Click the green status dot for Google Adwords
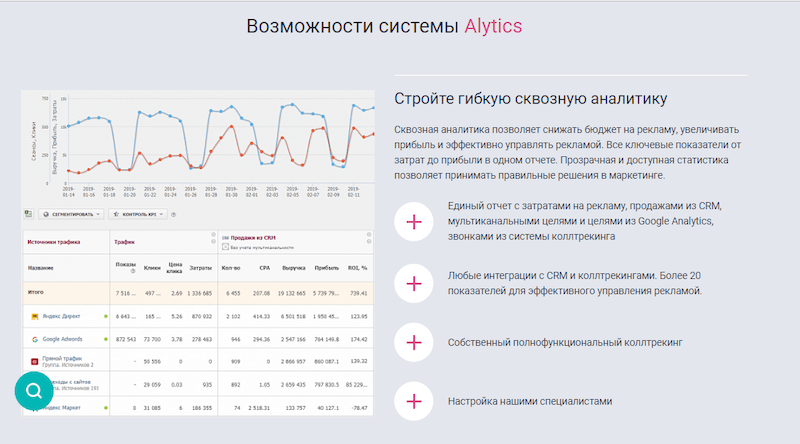 [106, 339]
